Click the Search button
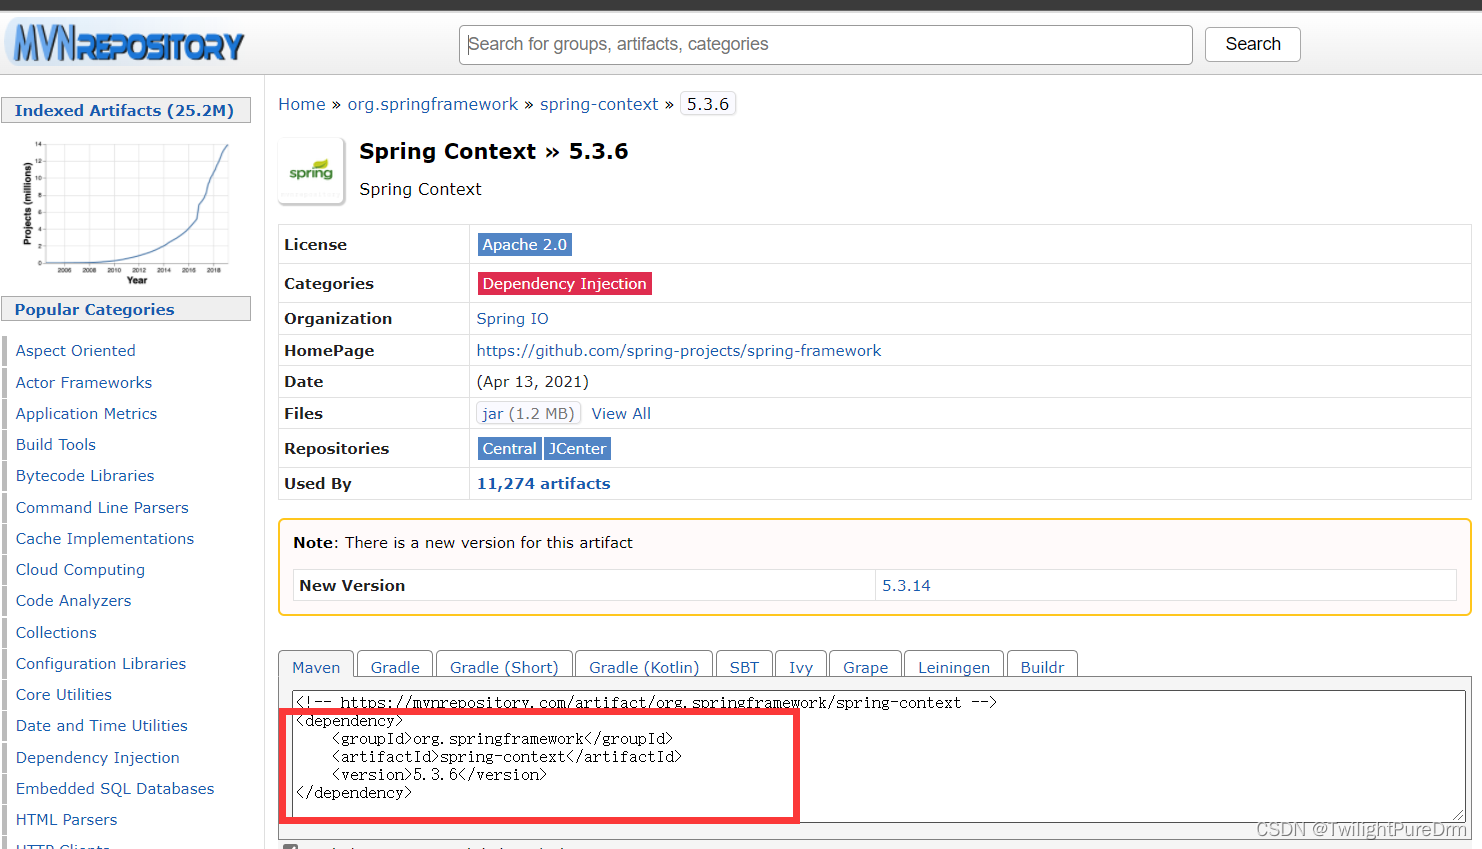This screenshot has height=849, width=1482. point(1252,44)
